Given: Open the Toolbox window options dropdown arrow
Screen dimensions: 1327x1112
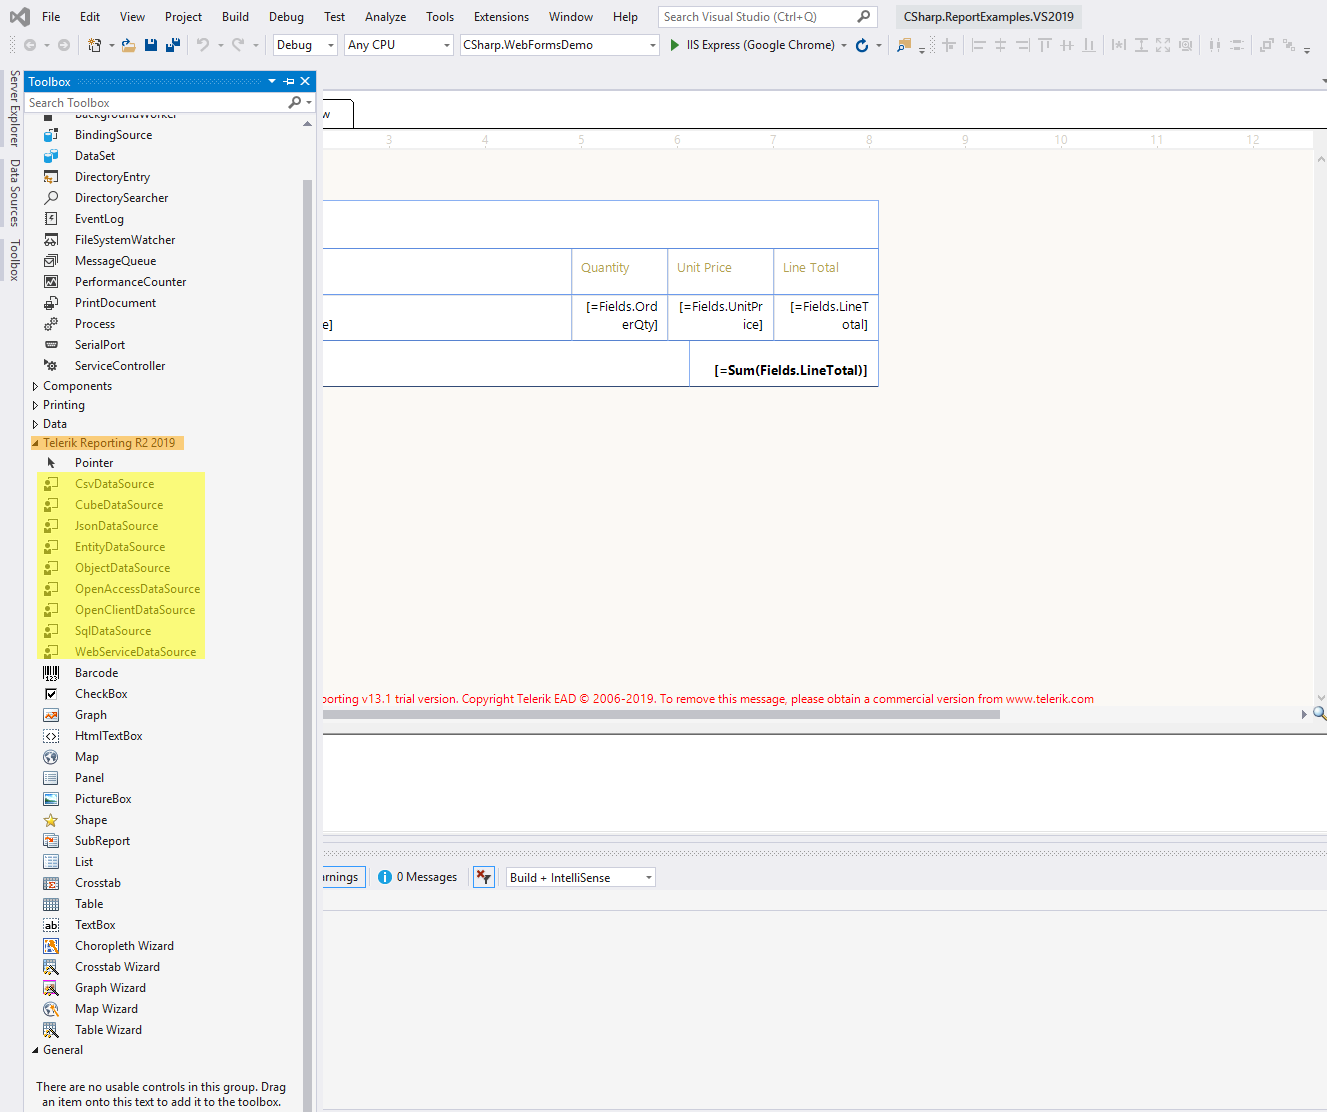Looking at the screenshot, I should click(x=271, y=81).
